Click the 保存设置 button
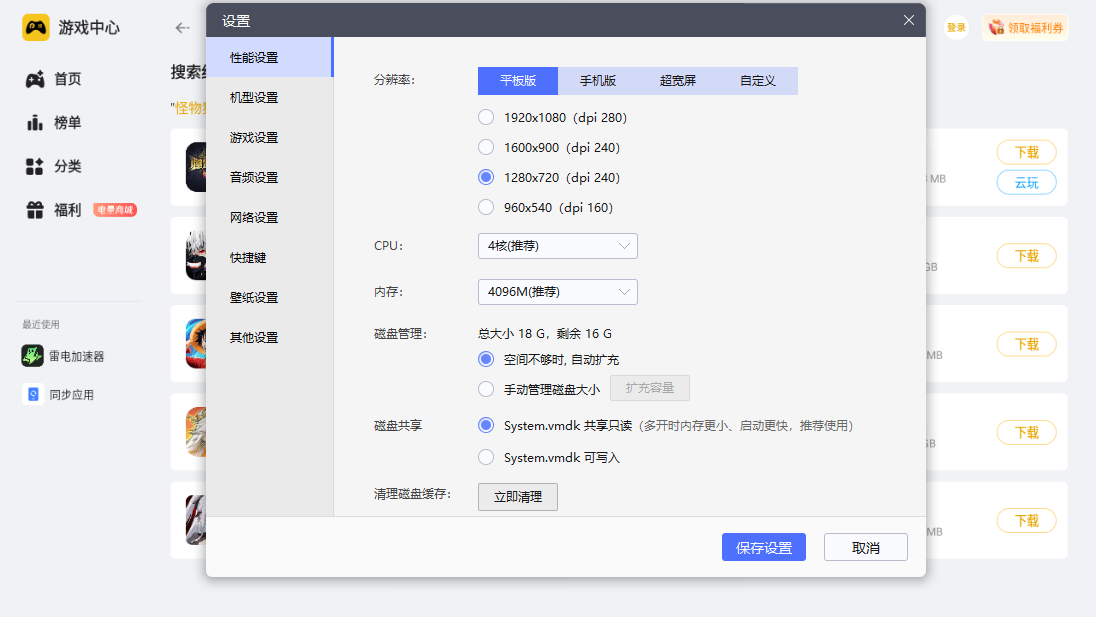 pos(763,547)
